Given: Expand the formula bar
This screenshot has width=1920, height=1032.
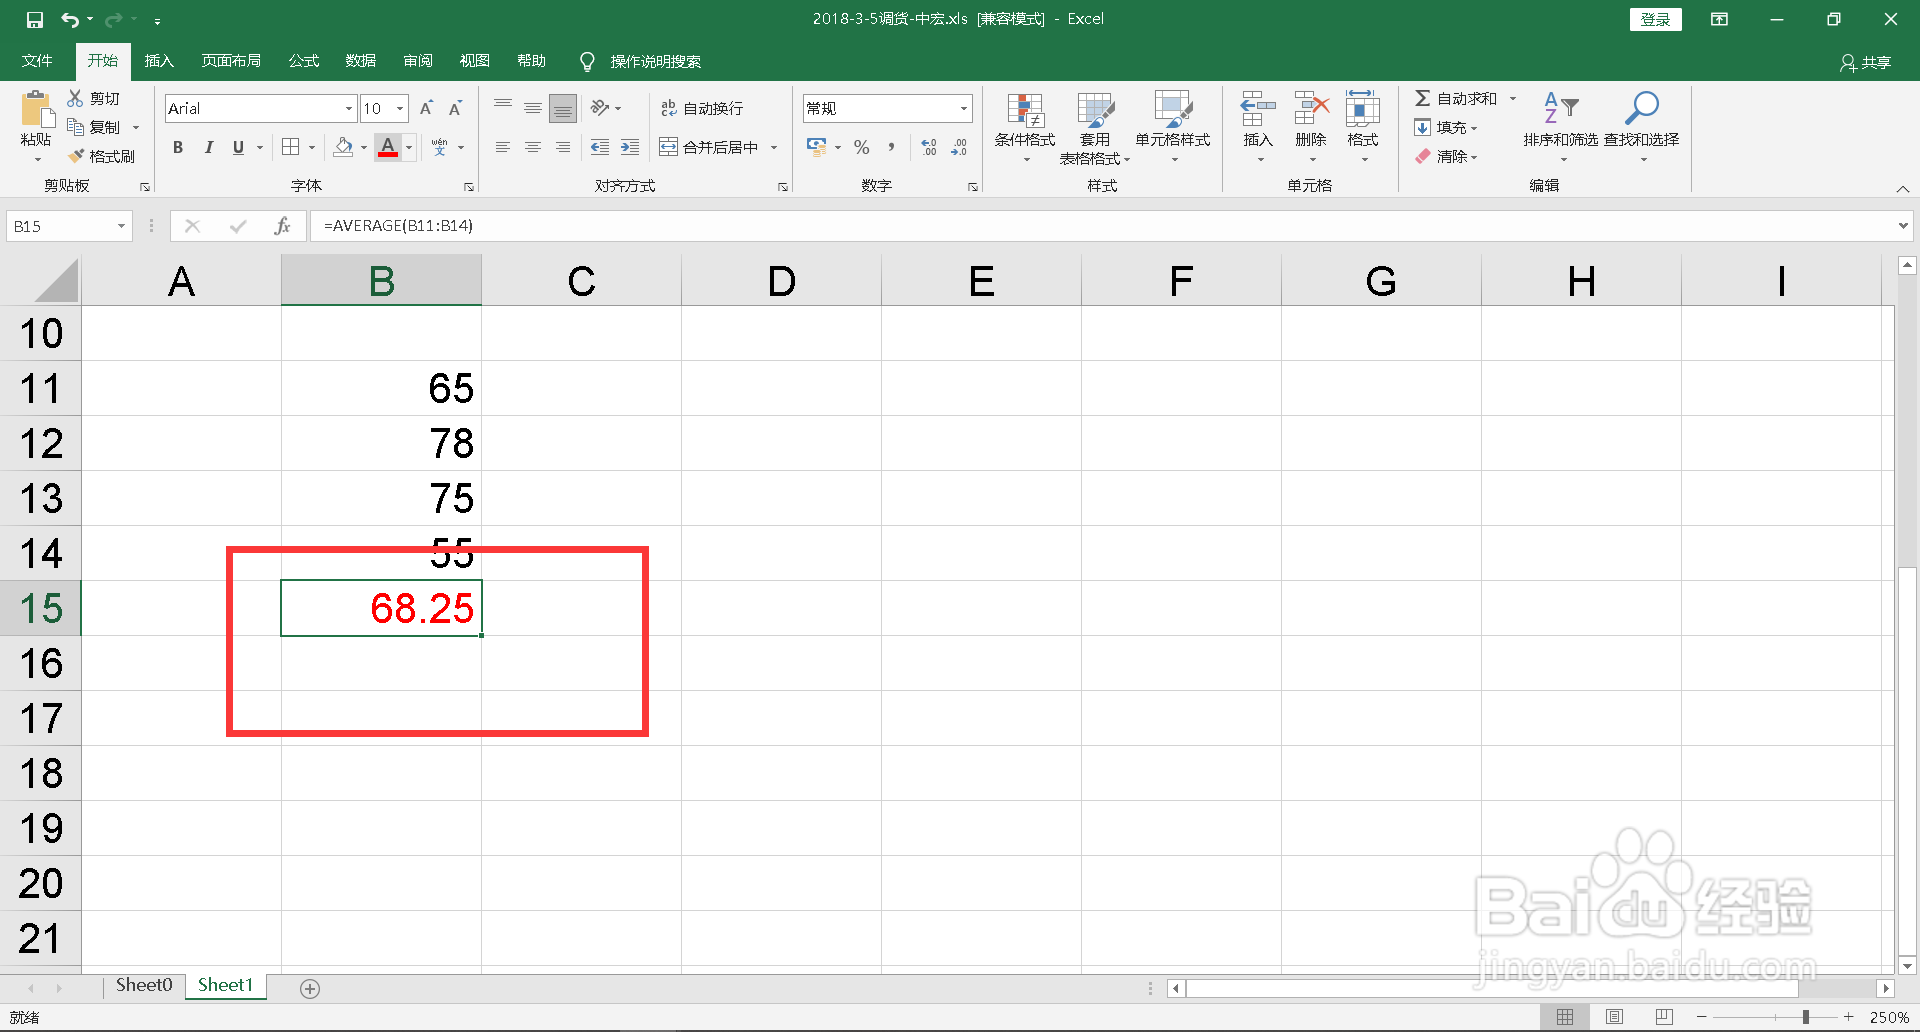Looking at the screenshot, I should 1903,226.
